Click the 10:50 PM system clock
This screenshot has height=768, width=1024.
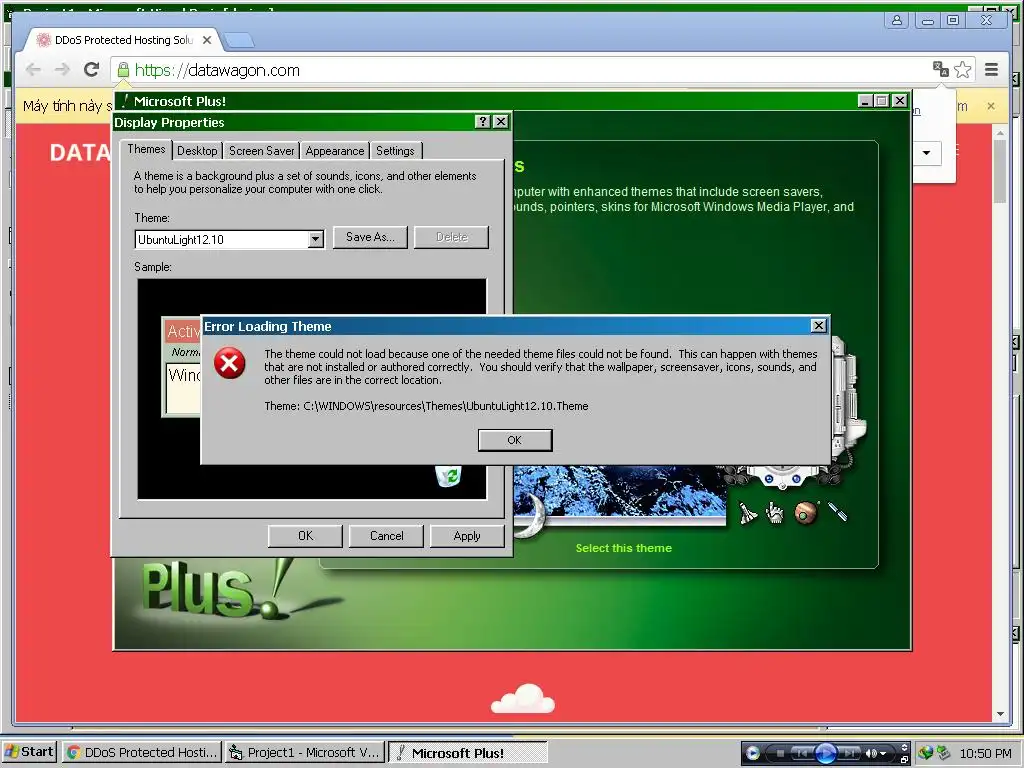click(985, 753)
